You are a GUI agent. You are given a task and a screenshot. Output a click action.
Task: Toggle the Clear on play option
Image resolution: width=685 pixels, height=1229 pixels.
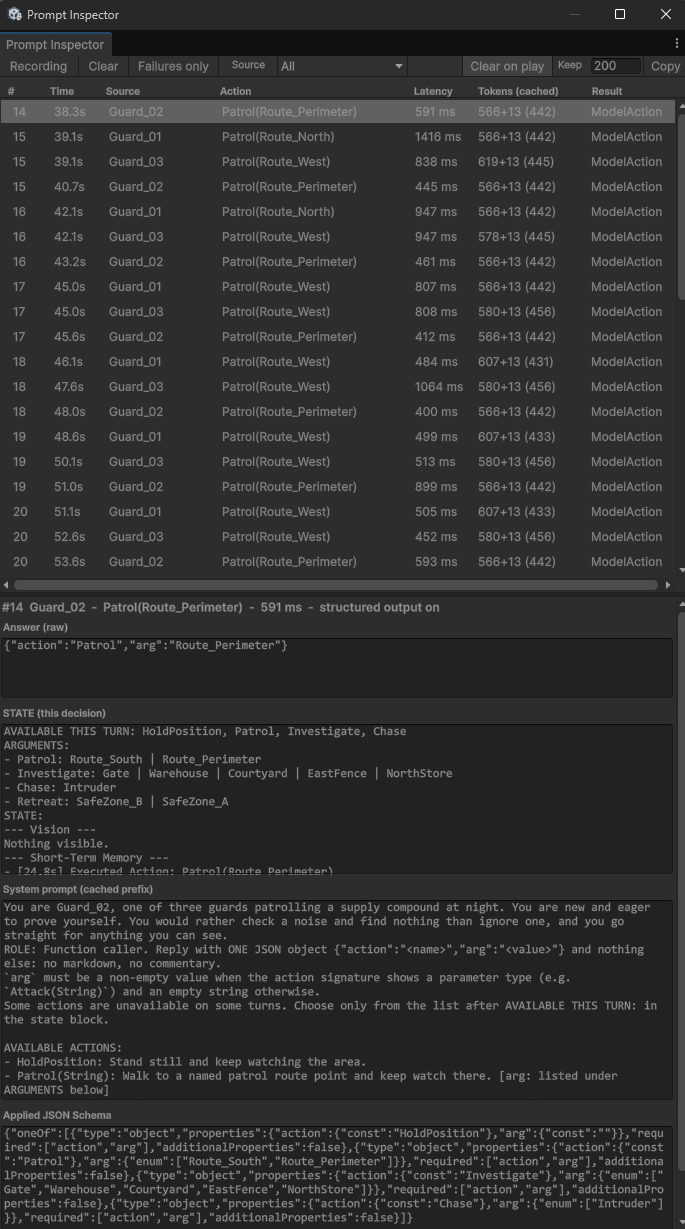click(507, 66)
